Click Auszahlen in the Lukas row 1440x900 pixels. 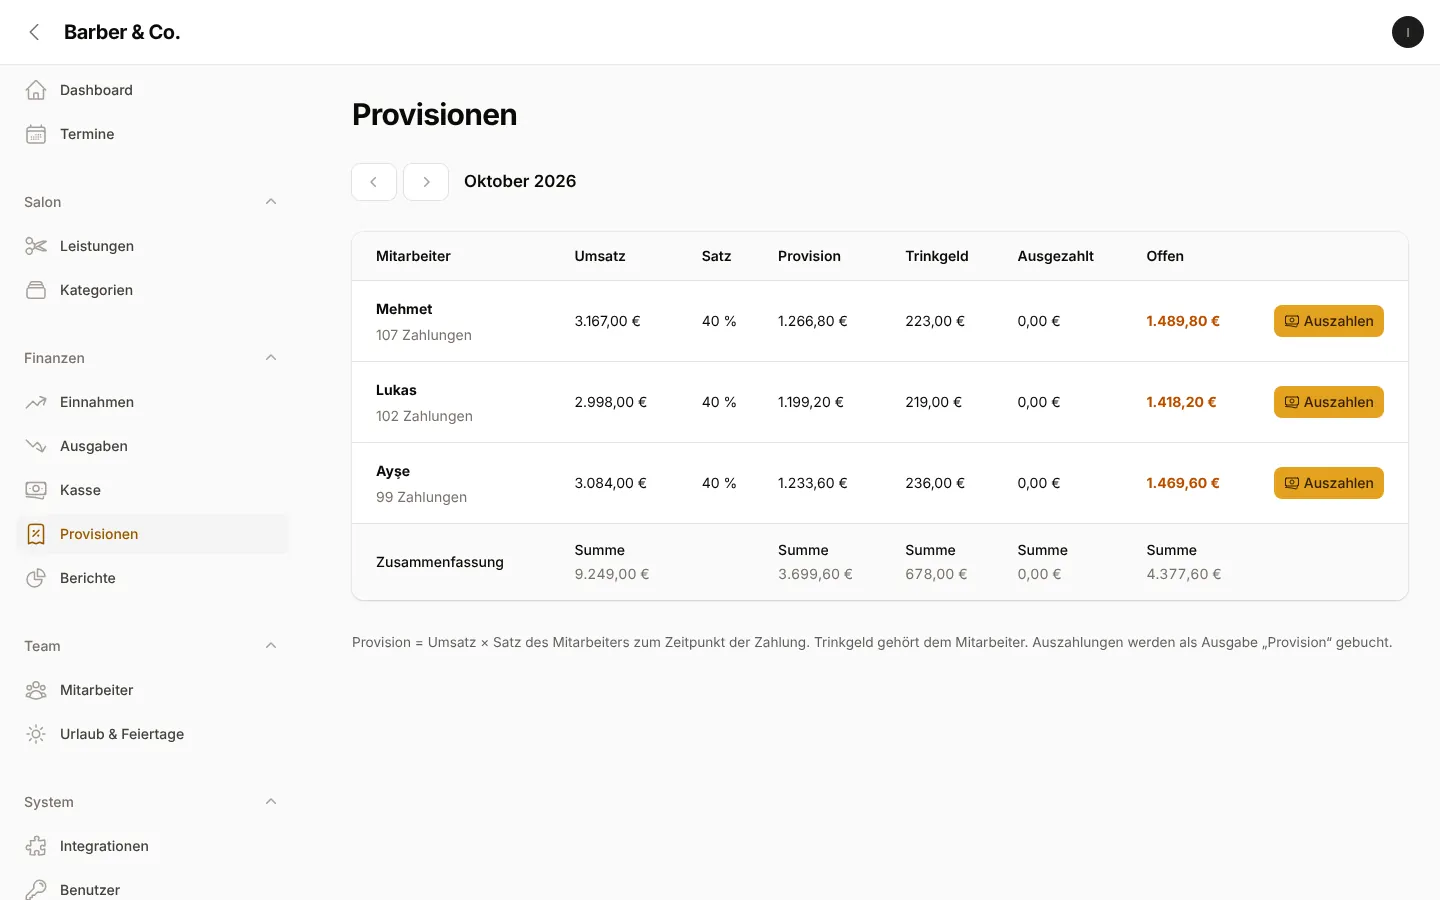pyautogui.click(x=1328, y=402)
